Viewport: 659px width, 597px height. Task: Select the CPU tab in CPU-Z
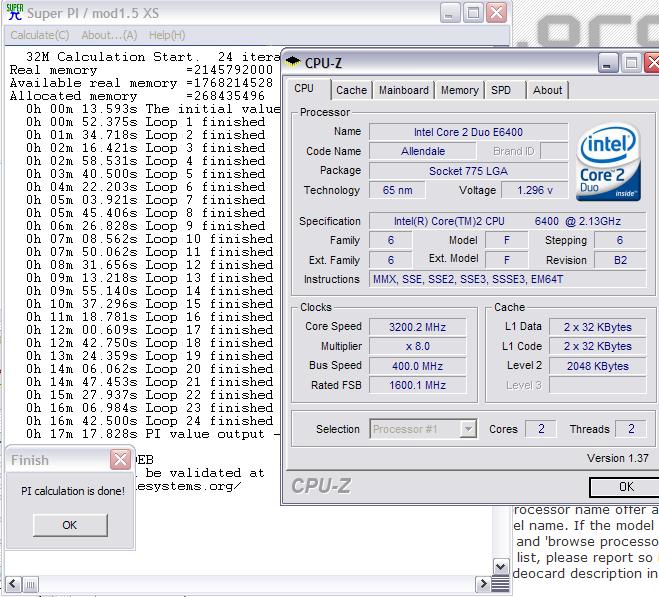pyautogui.click(x=307, y=89)
